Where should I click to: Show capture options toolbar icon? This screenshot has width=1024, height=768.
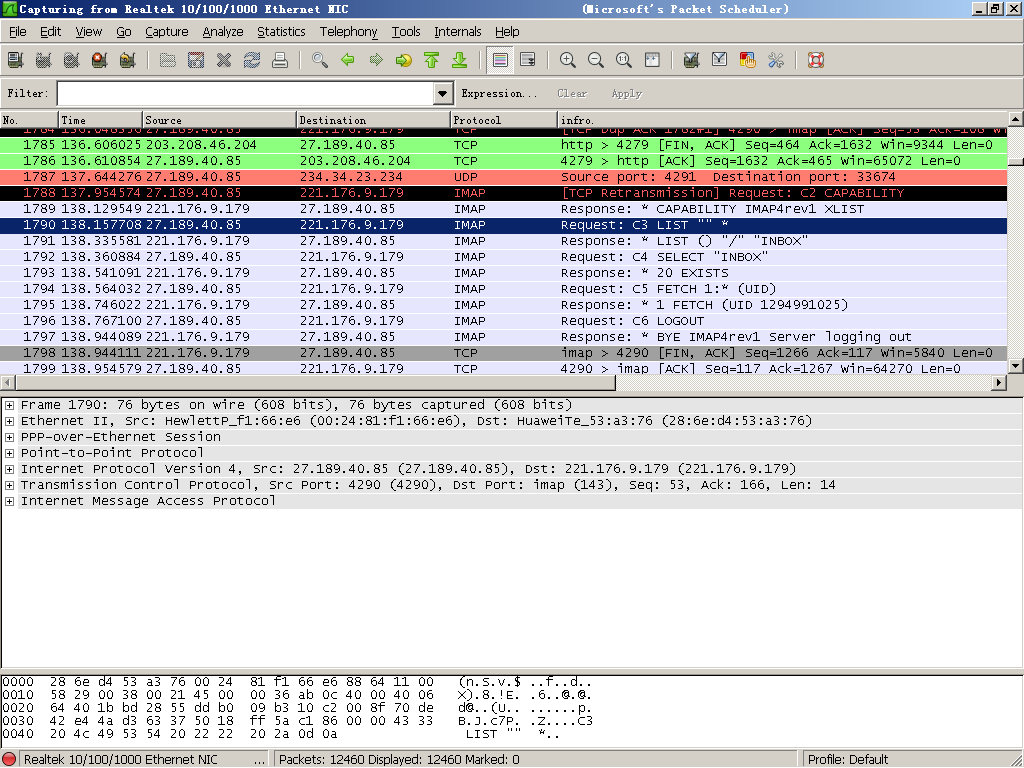click(x=44, y=60)
